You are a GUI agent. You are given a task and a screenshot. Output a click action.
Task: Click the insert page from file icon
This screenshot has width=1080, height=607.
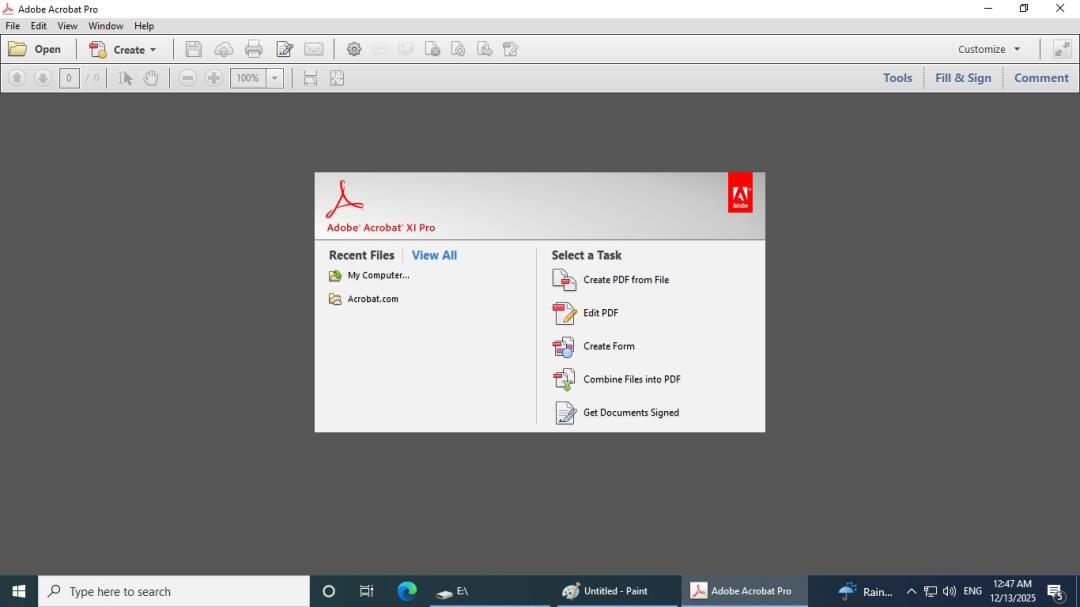coord(485,49)
